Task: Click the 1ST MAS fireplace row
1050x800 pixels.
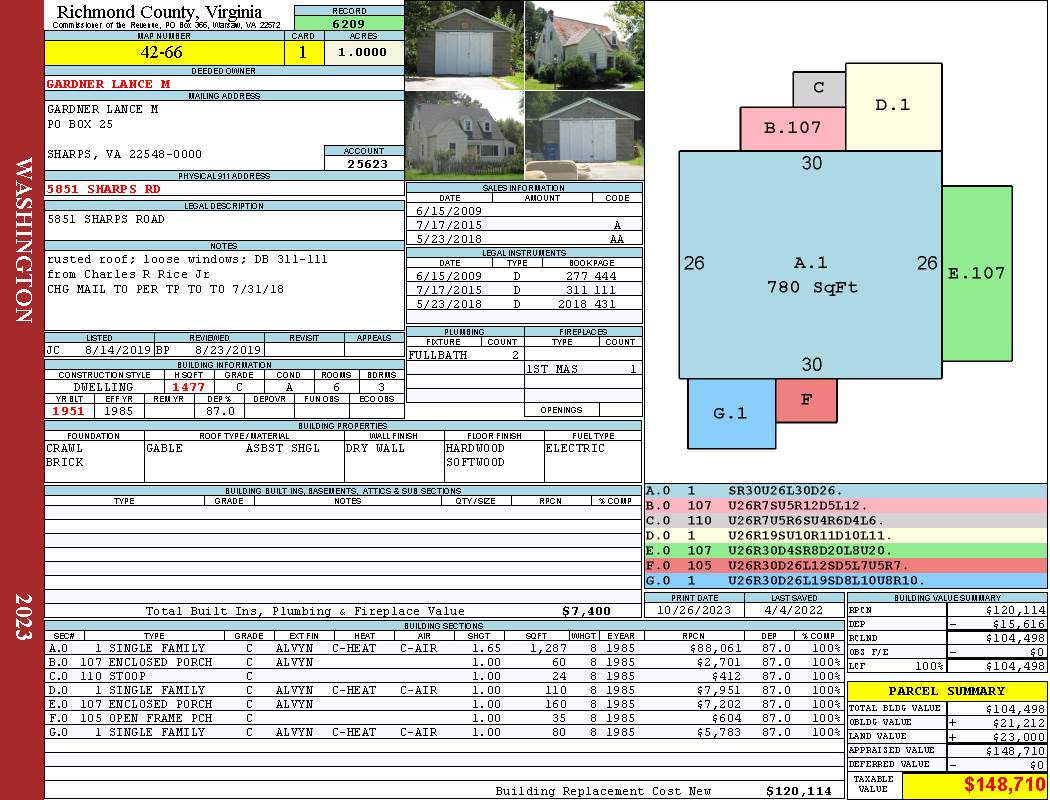Action: [583, 369]
